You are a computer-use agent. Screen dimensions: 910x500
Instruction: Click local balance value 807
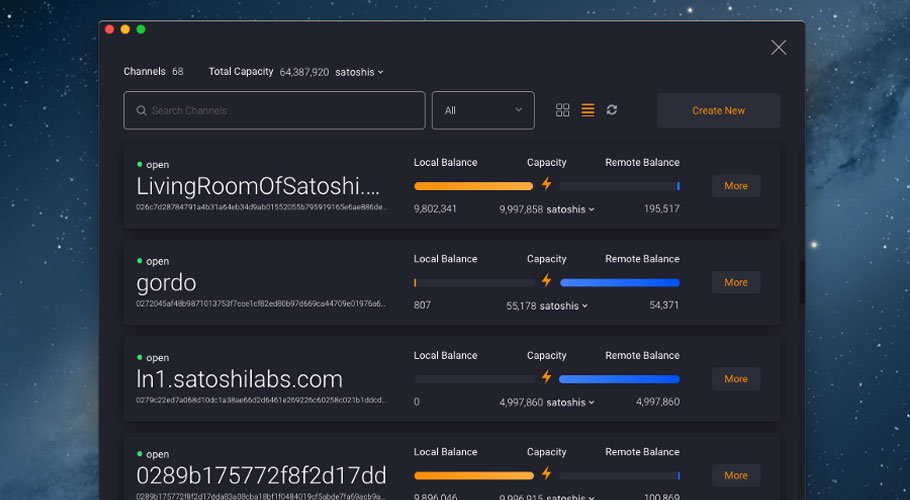(x=422, y=305)
